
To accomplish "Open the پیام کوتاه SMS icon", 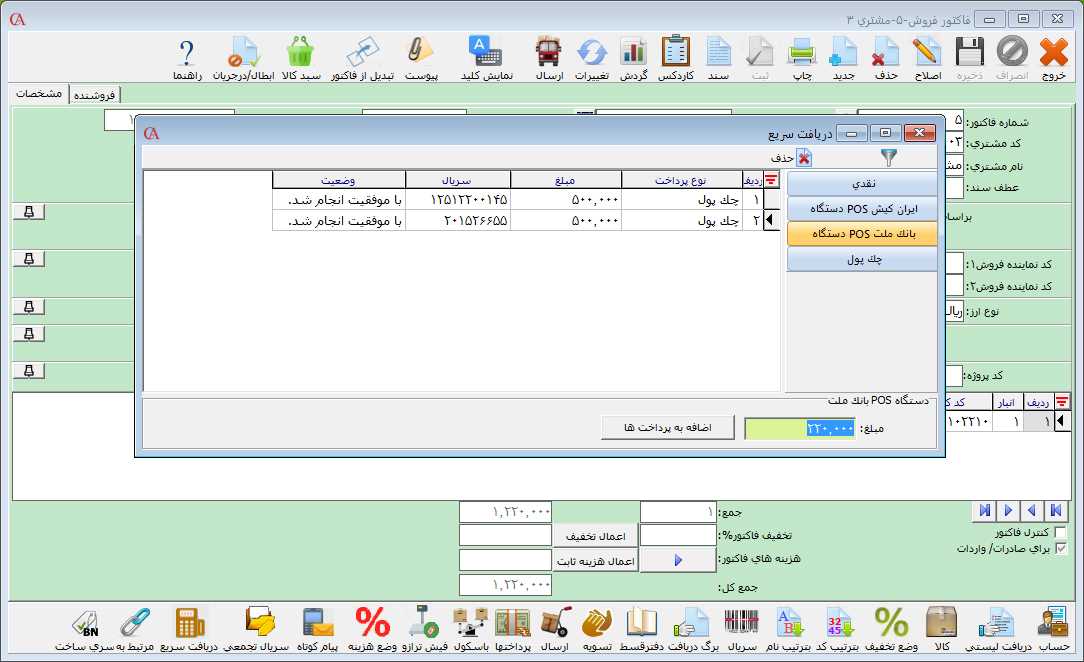I will (318, 628).
